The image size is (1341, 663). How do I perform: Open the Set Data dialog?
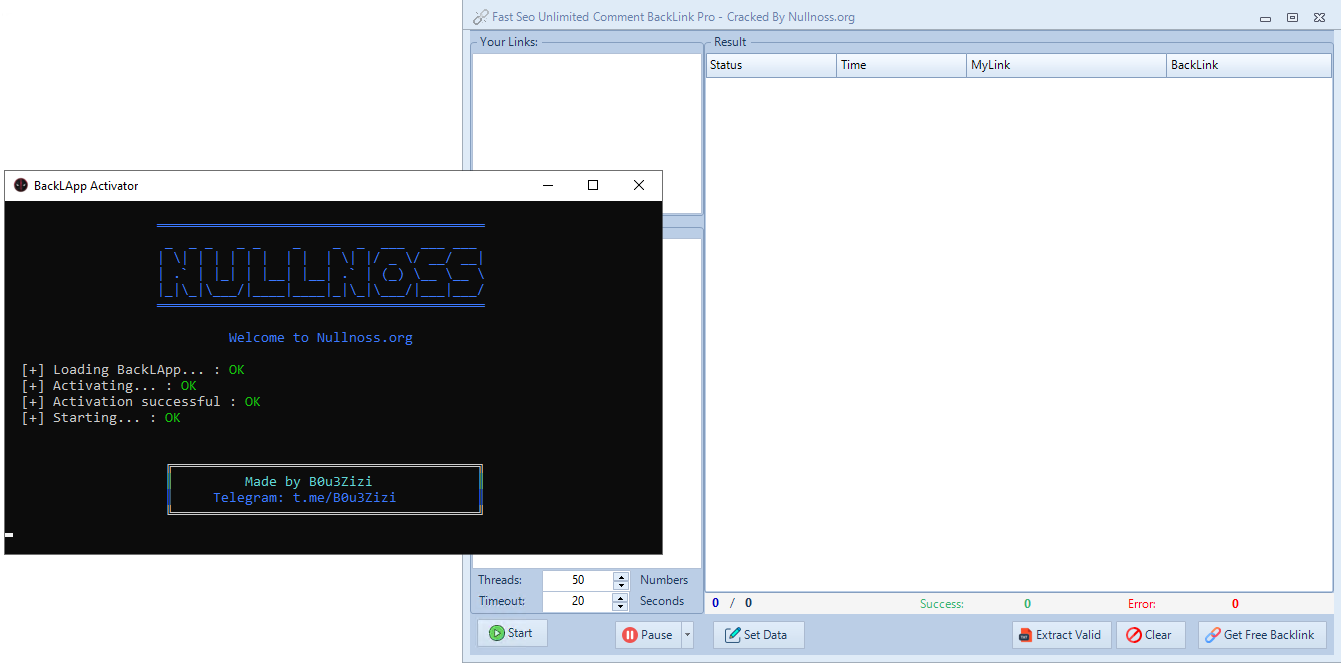click(x=758, y=635)
